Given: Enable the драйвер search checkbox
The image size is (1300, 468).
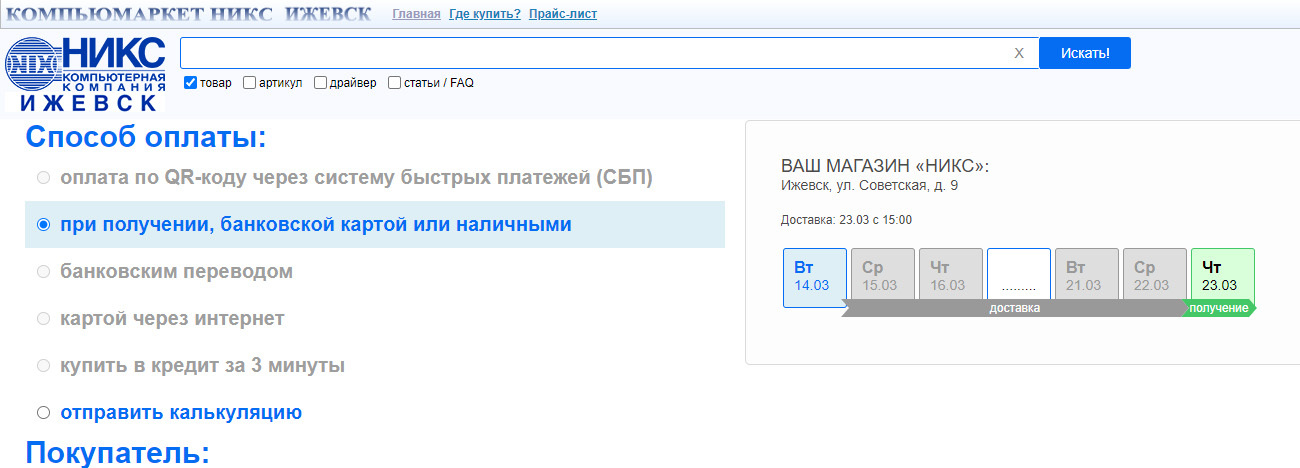Looking at the screenshot, I should [x=321, y=83].
